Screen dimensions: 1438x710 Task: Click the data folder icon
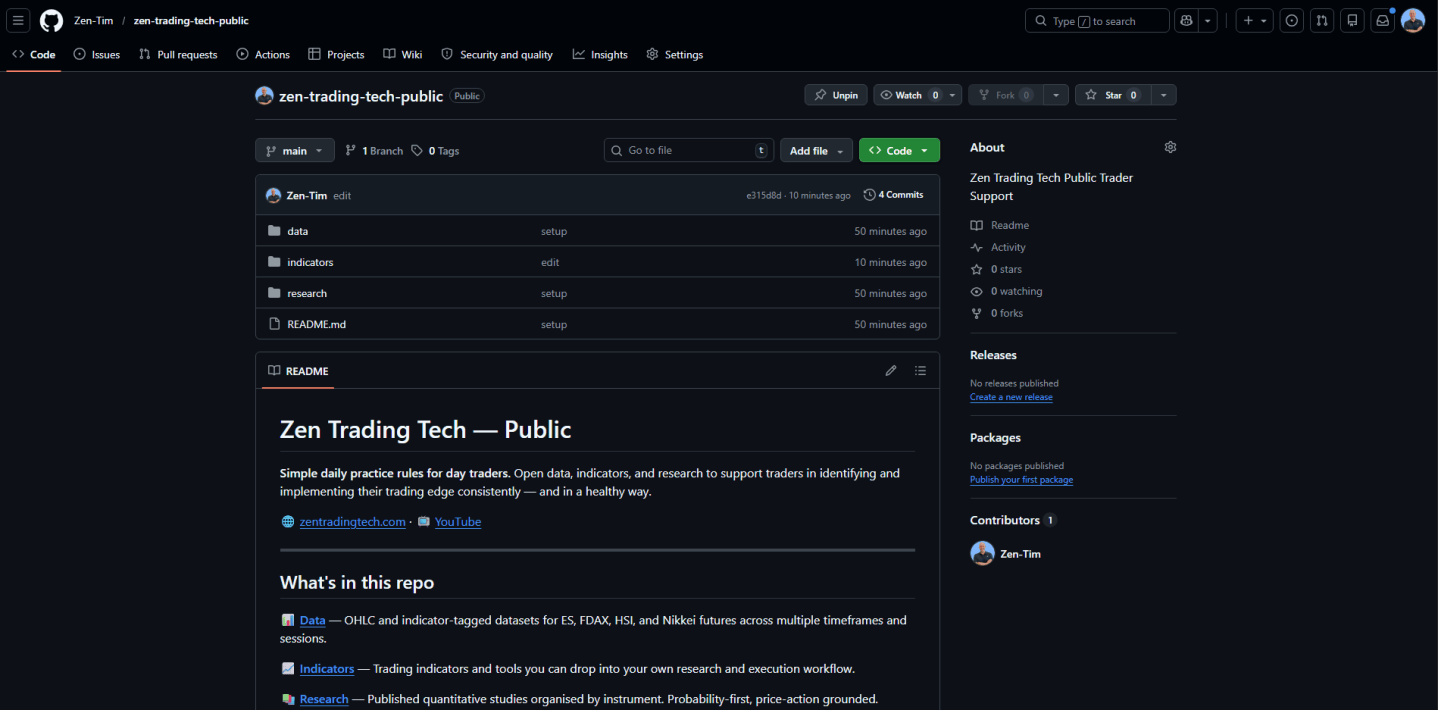tap(274, 231)
